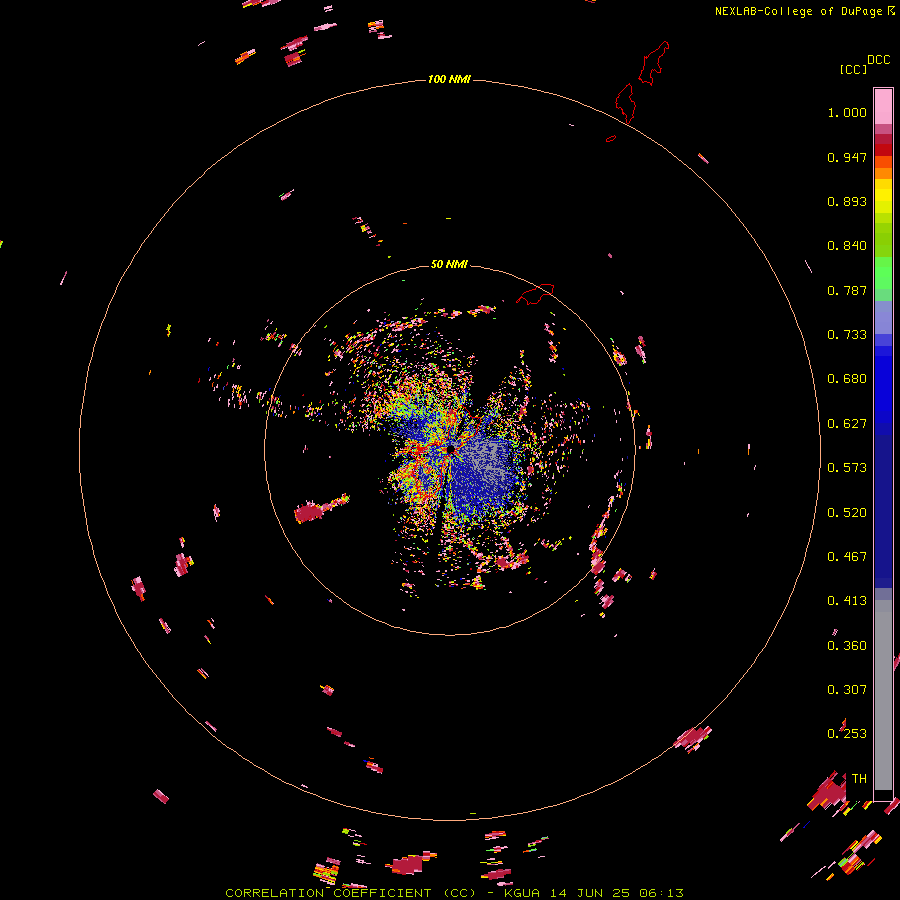
Task: Click the DCC label above the color bar
Action: click(879, 60)
